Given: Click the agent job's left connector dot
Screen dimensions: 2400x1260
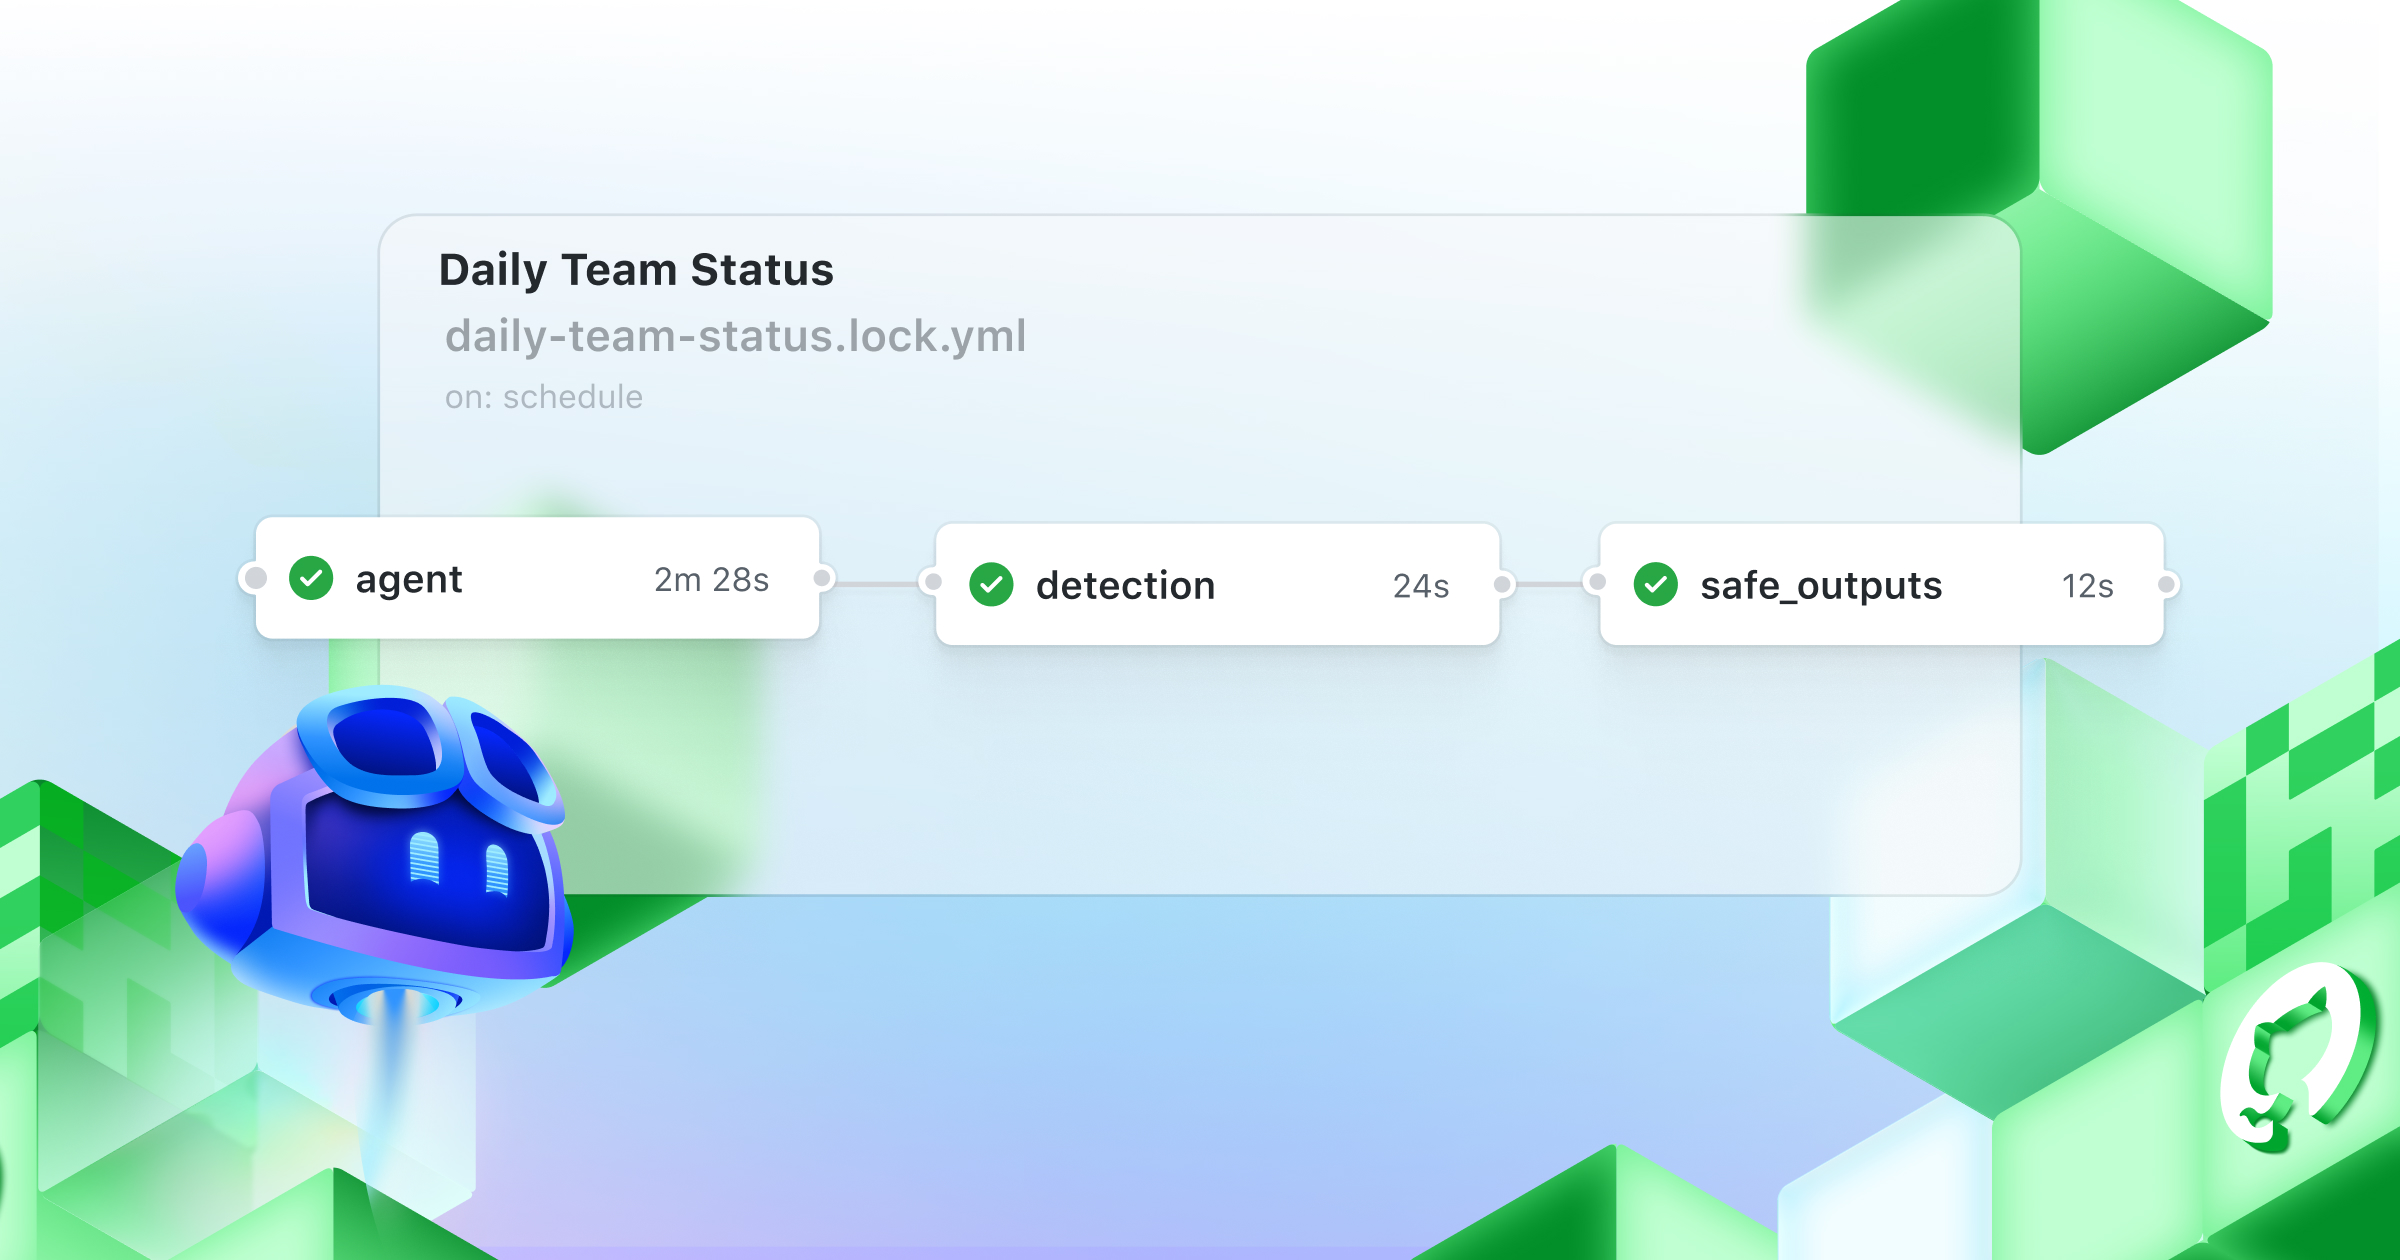Looking at the screenshot, I should pyautogui.click(x=256, y=578).
